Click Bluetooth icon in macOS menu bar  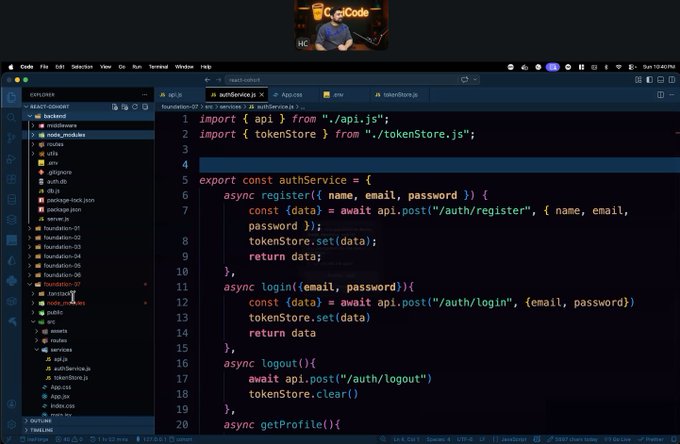tap(606, 67)
